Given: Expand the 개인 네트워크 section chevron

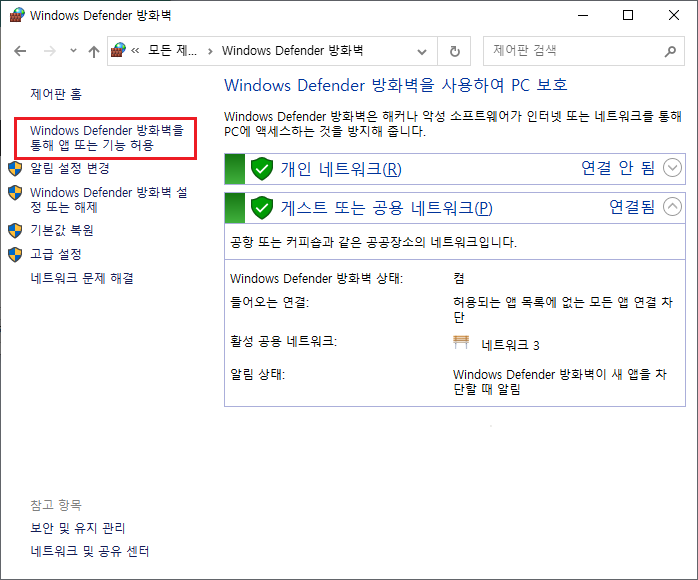Looking at the screenshot, I should 672,168.
